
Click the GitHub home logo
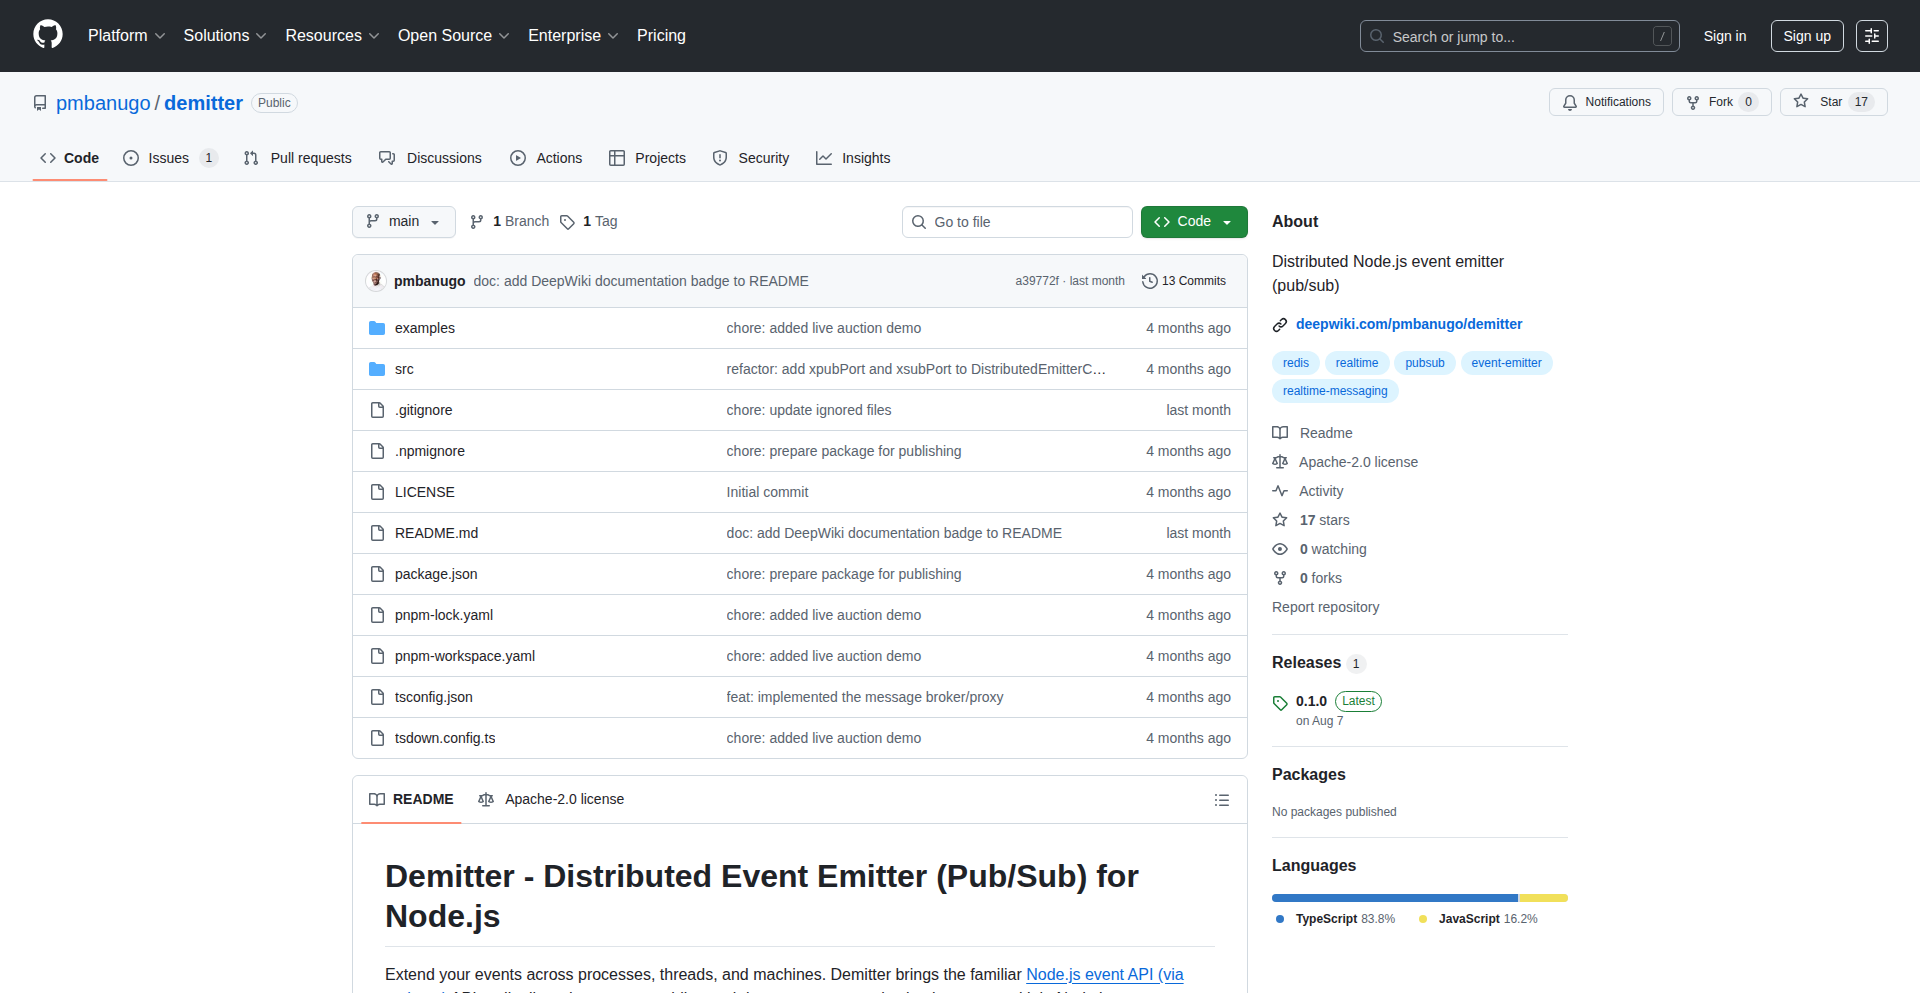click(x=46, y=35)
